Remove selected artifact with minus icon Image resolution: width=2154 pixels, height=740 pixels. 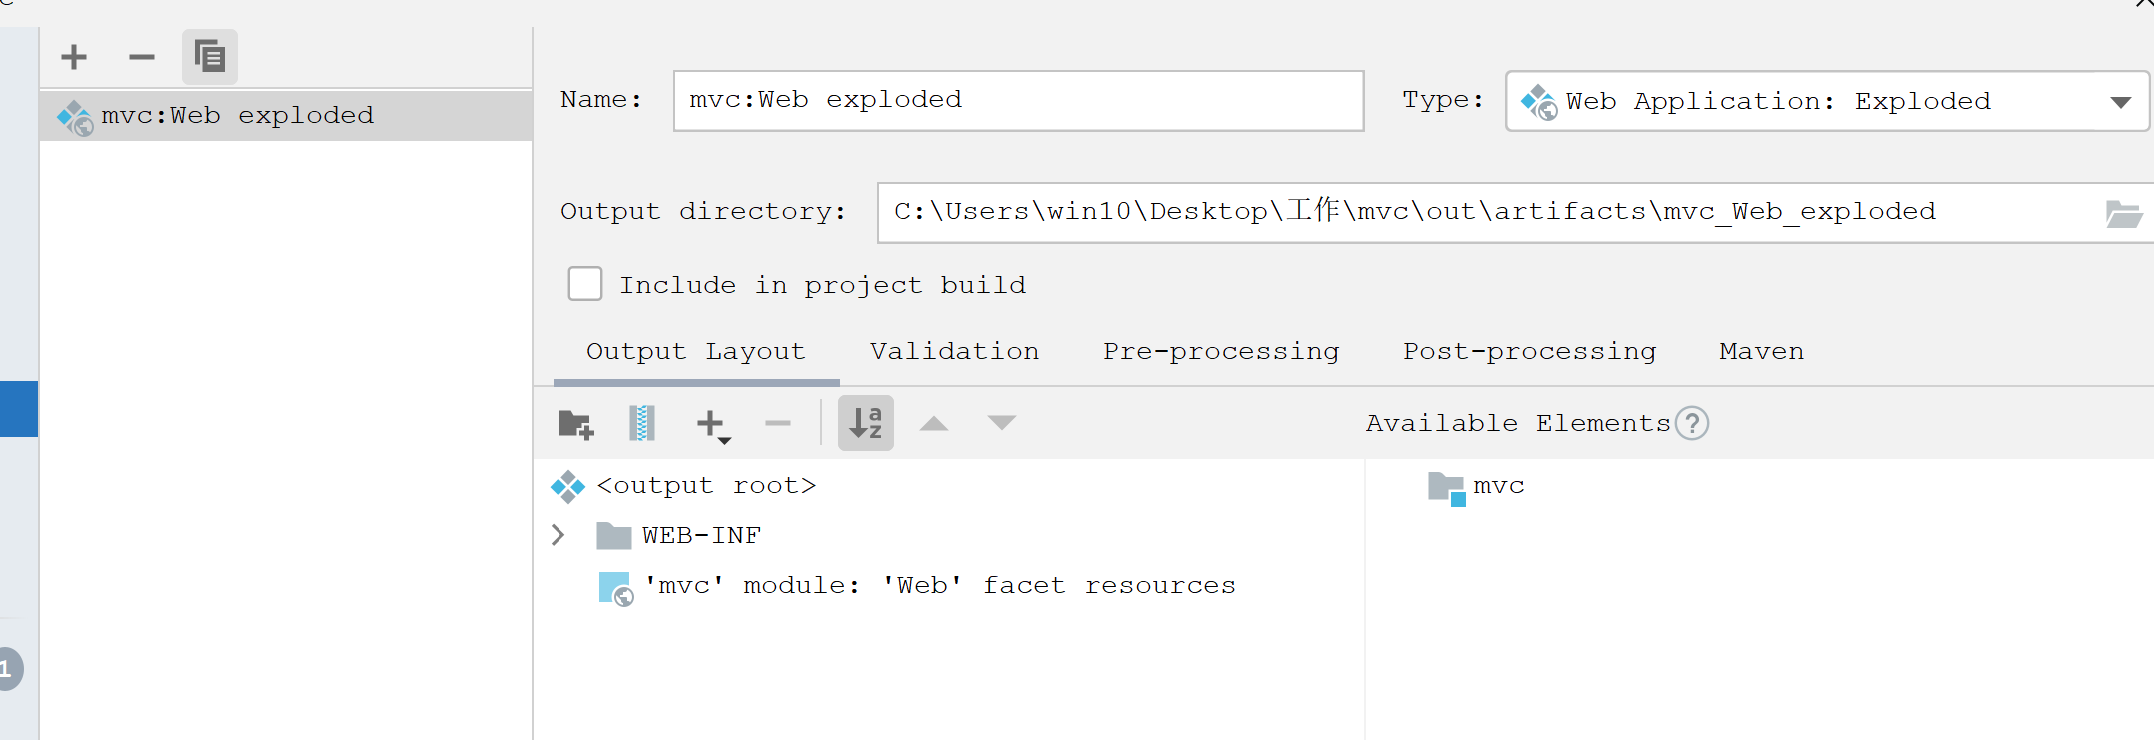[x=142, y=57]
